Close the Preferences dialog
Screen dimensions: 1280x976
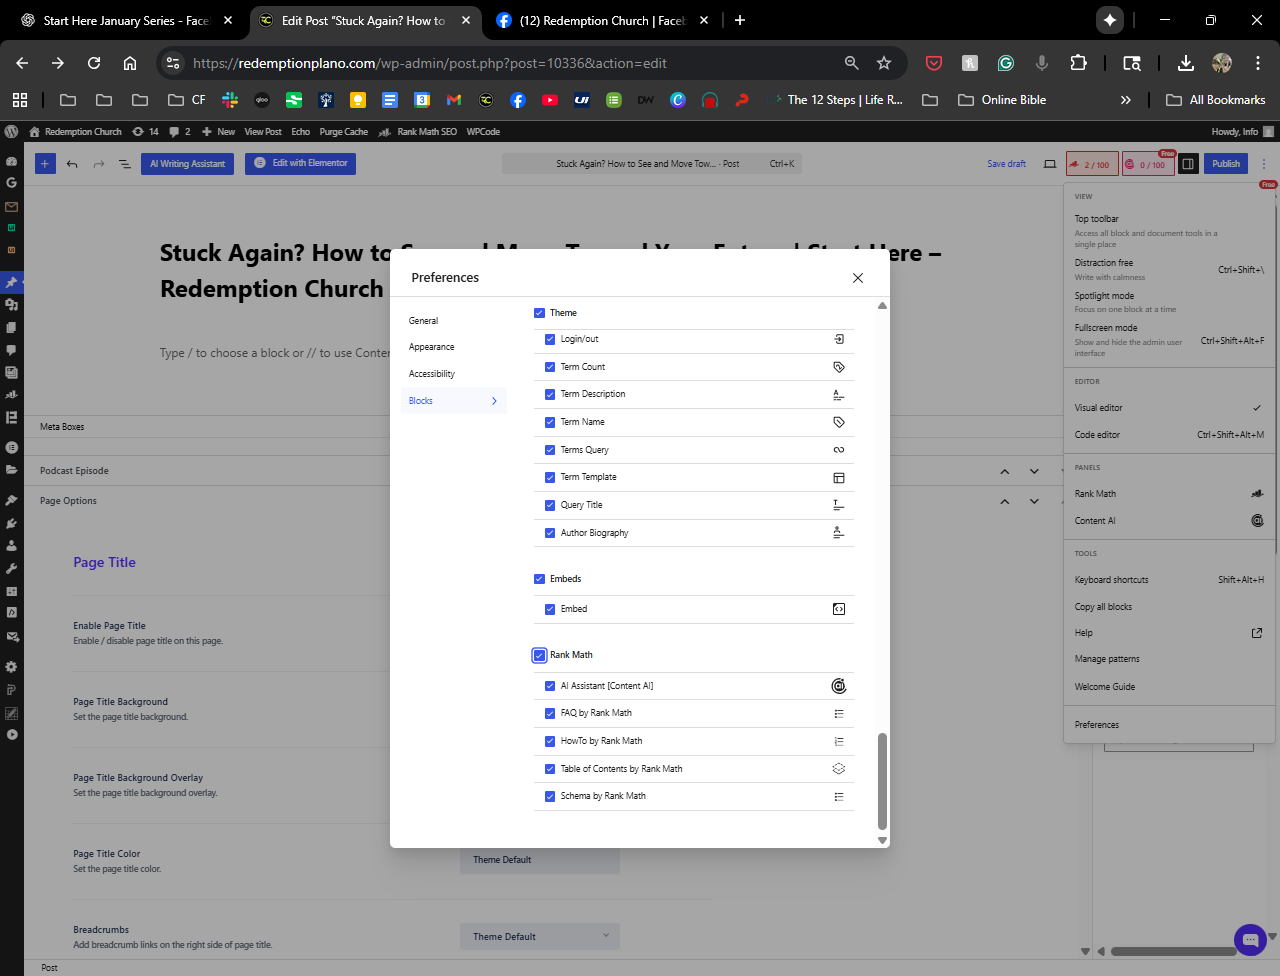click(857, 278)
